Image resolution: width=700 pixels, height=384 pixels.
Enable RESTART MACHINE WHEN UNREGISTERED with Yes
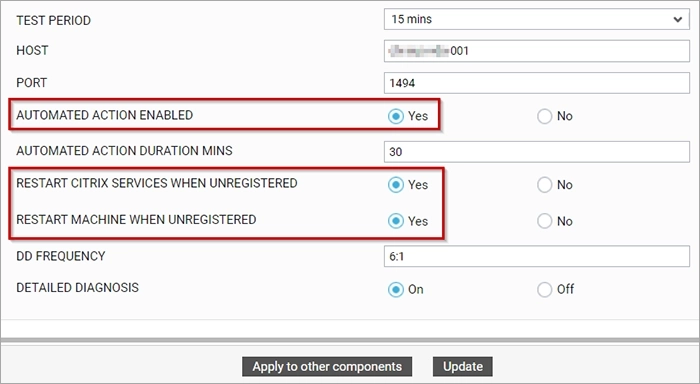396,221
